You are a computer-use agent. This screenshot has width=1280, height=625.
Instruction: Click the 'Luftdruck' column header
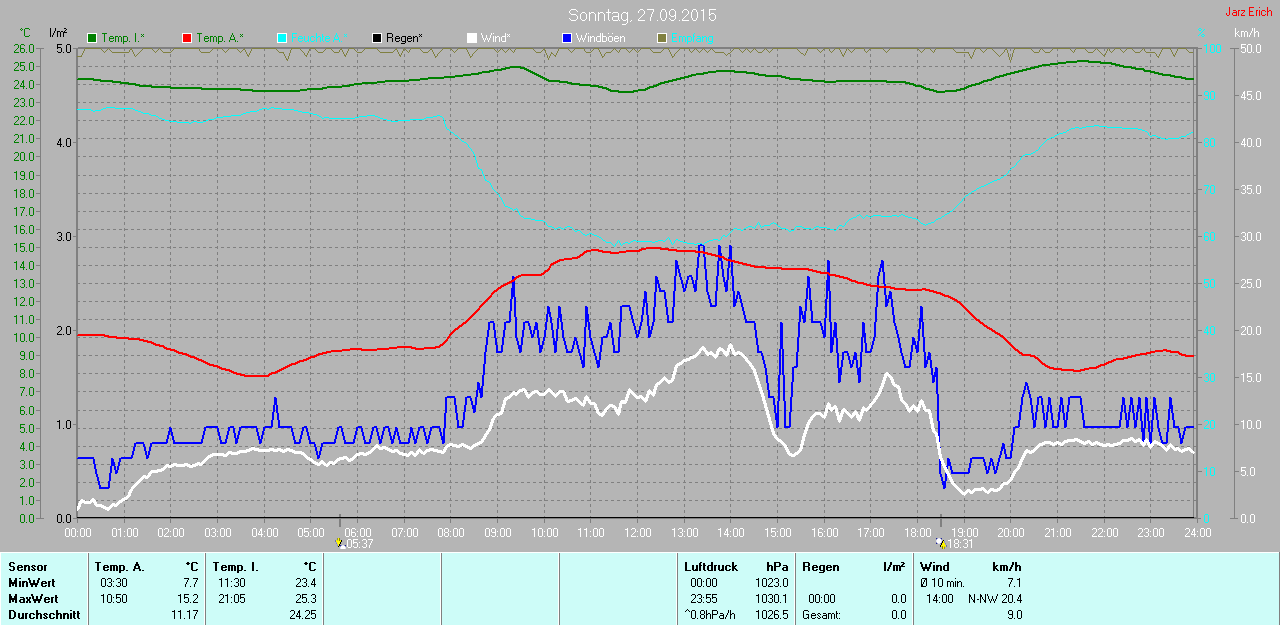tap(710, 567)
